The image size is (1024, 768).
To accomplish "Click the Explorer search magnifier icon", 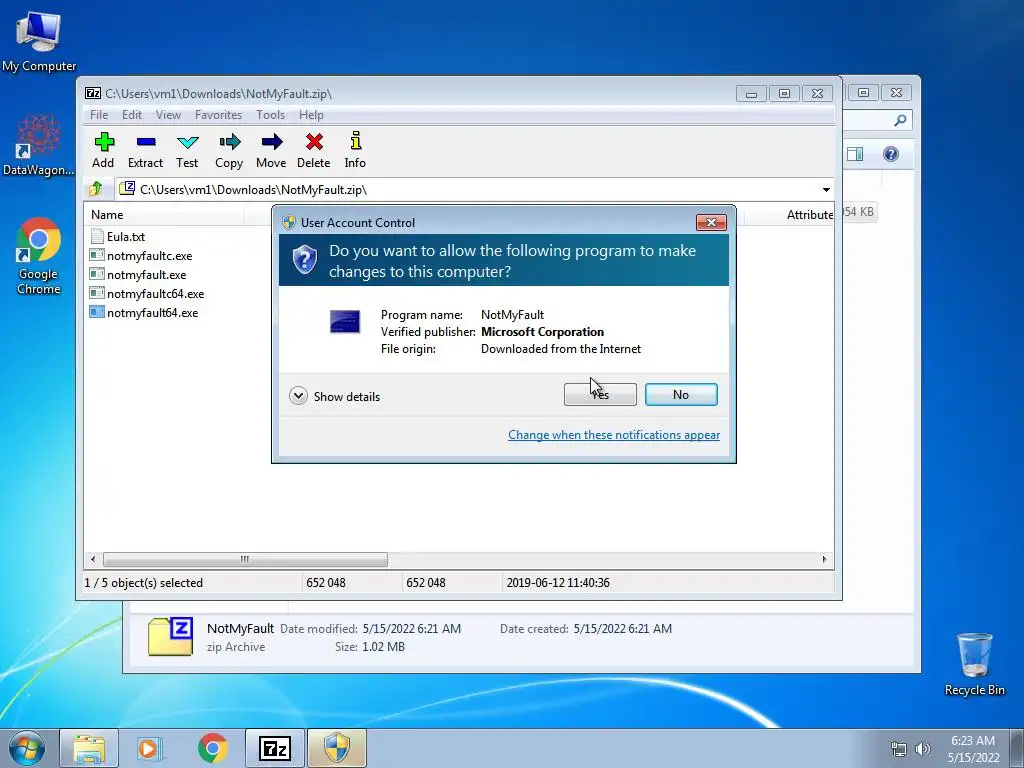I will tap(900, 120).
